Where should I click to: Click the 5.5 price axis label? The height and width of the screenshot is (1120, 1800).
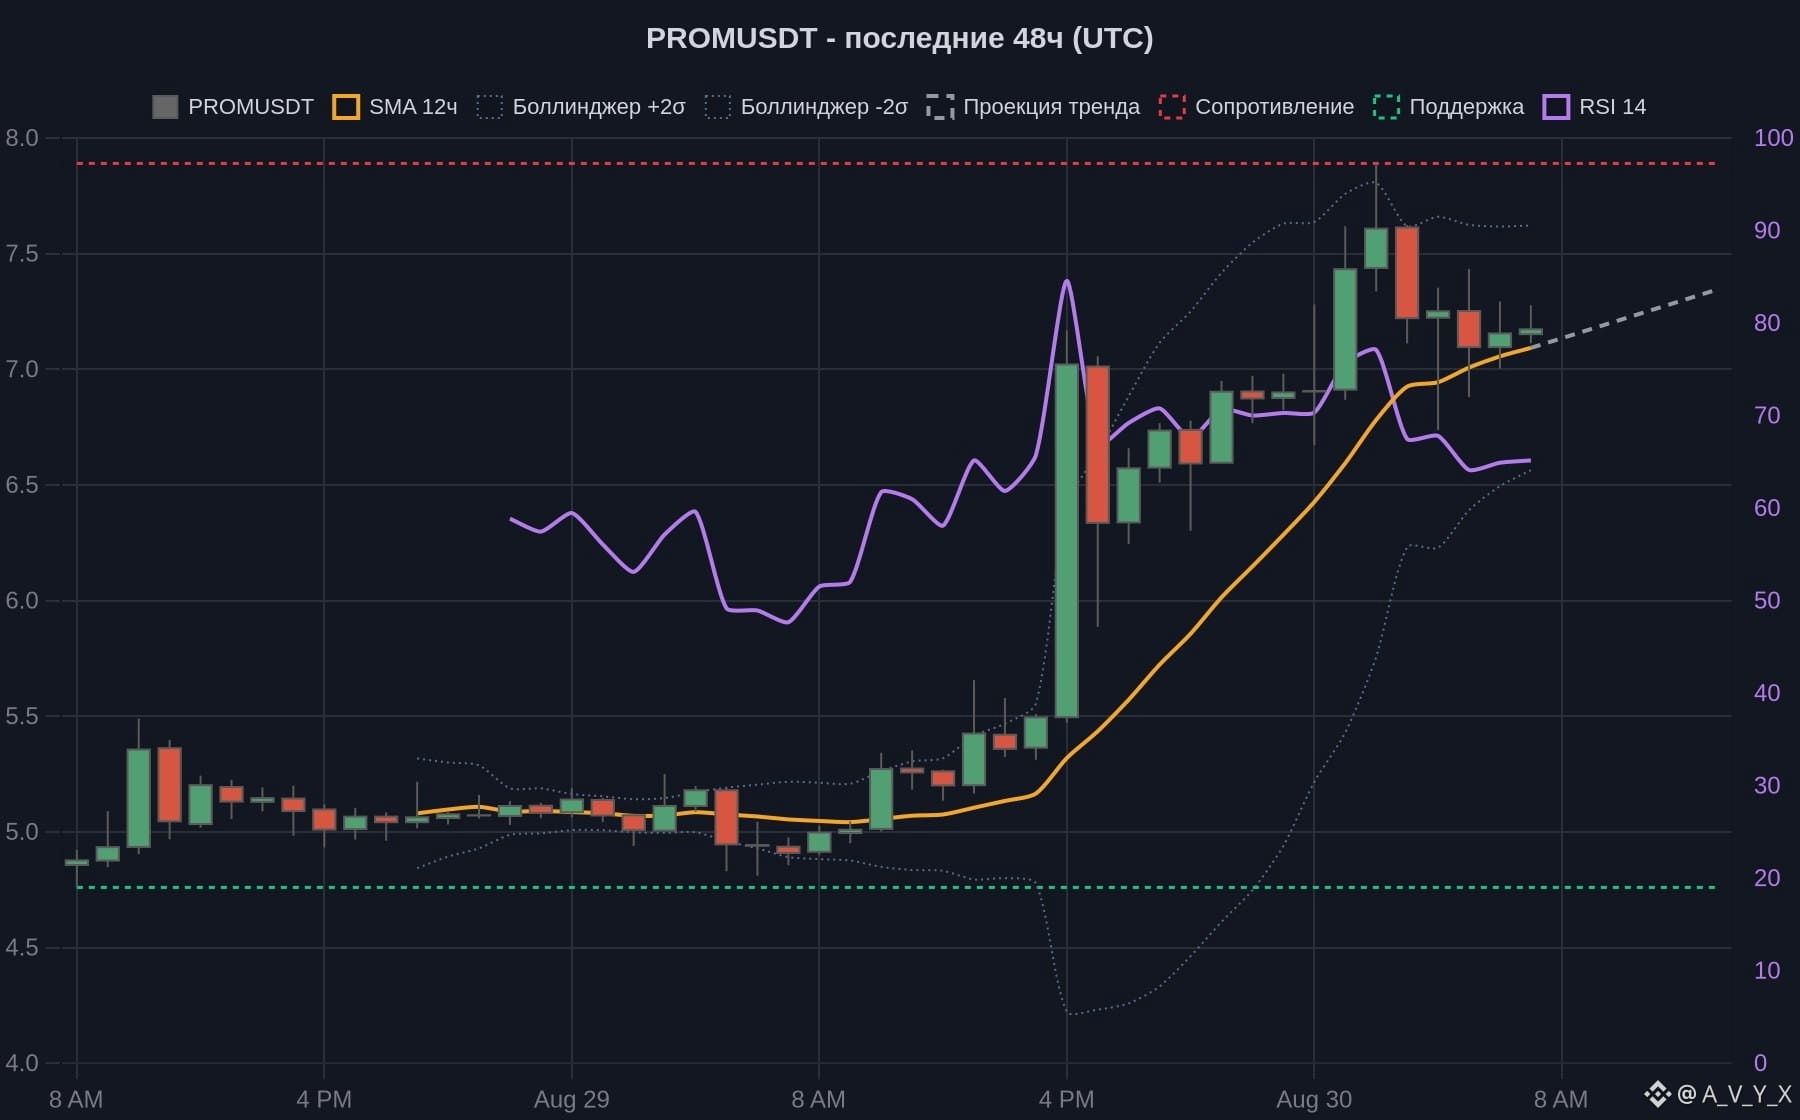[x=22, y=716]
